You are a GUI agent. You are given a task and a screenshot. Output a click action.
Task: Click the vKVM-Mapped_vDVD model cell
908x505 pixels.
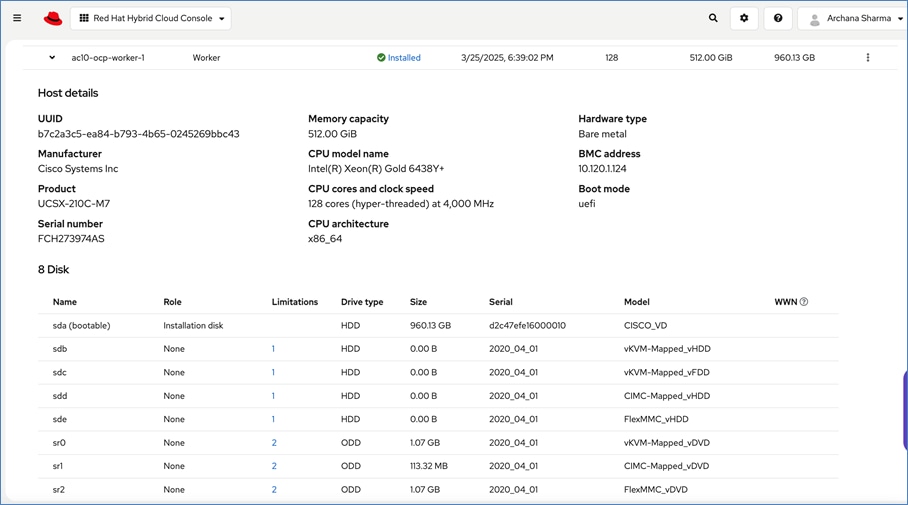[667, 442]
